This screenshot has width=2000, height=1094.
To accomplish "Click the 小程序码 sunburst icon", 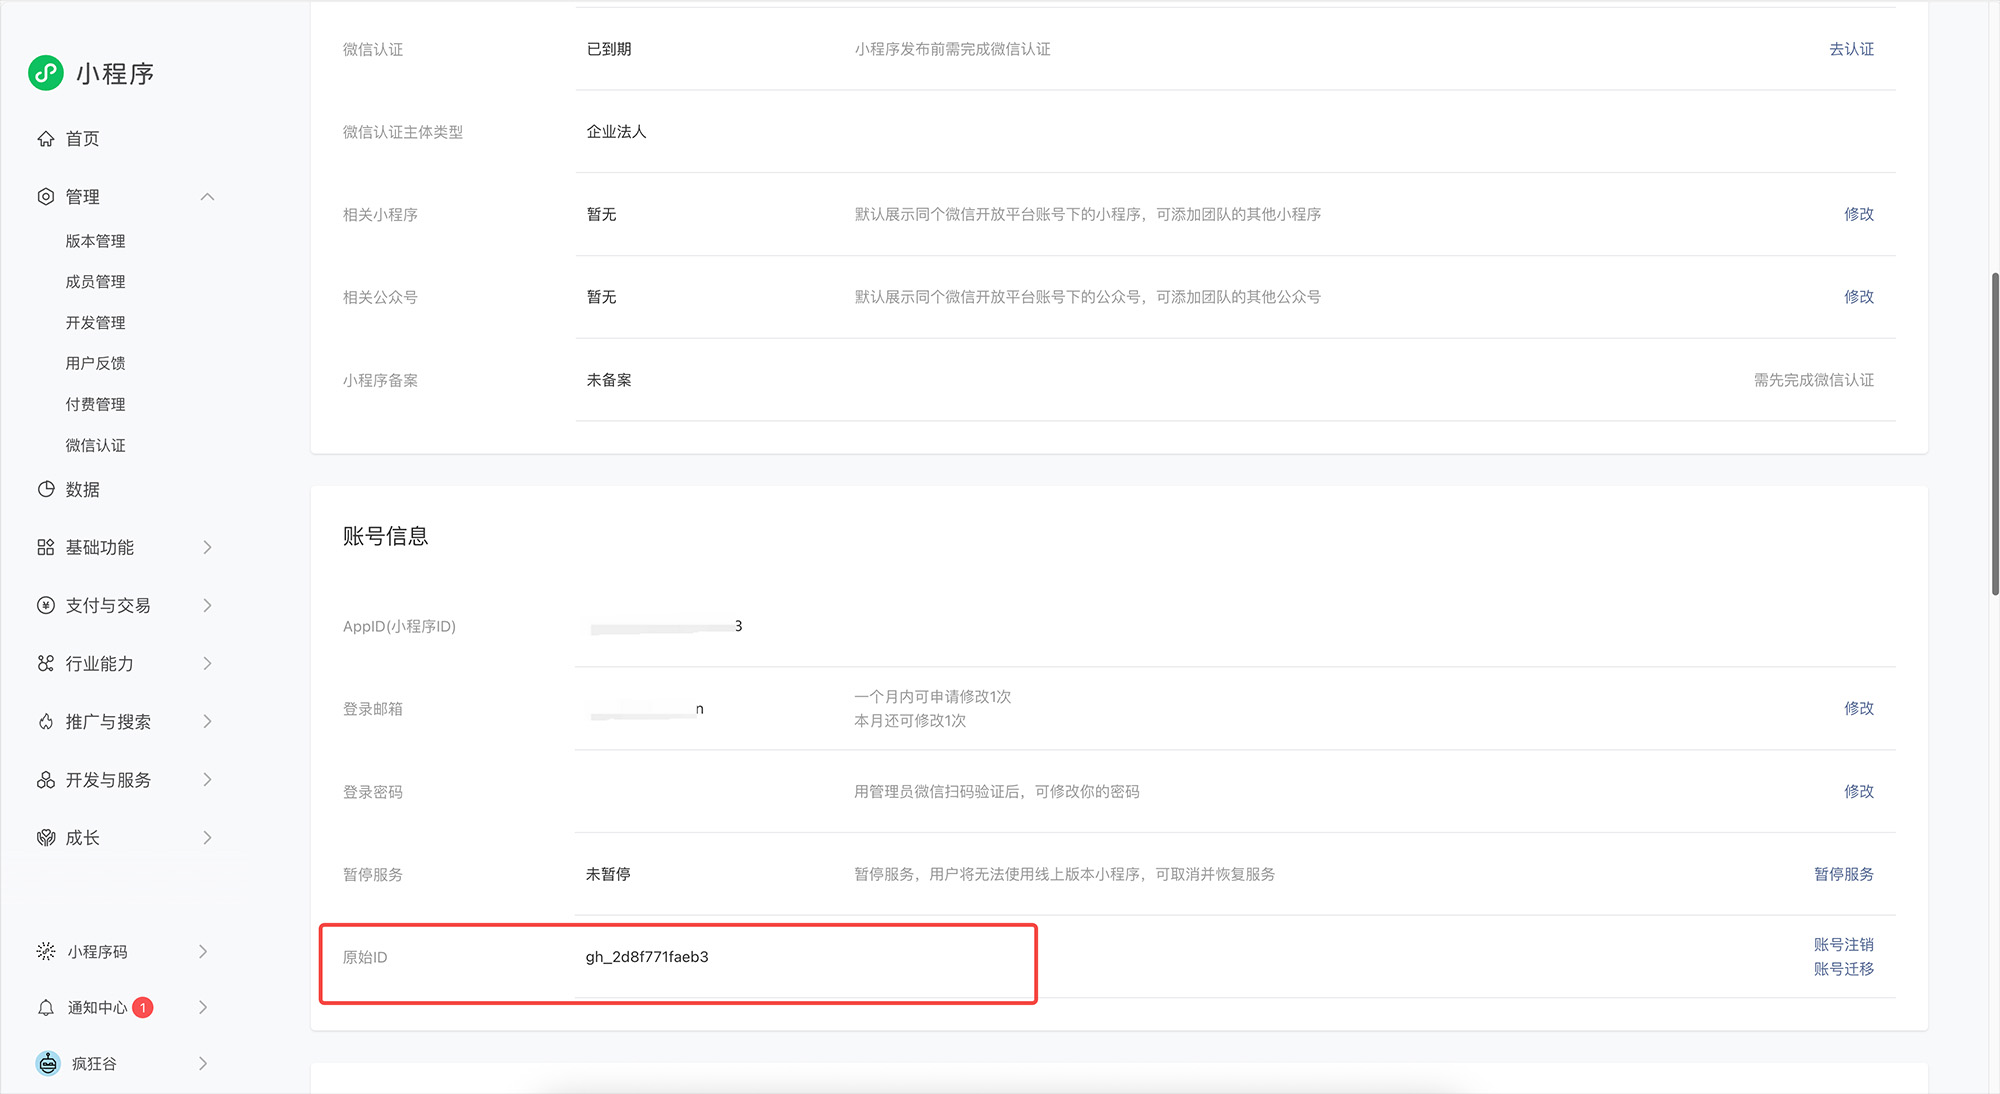I will click(46, 951).
